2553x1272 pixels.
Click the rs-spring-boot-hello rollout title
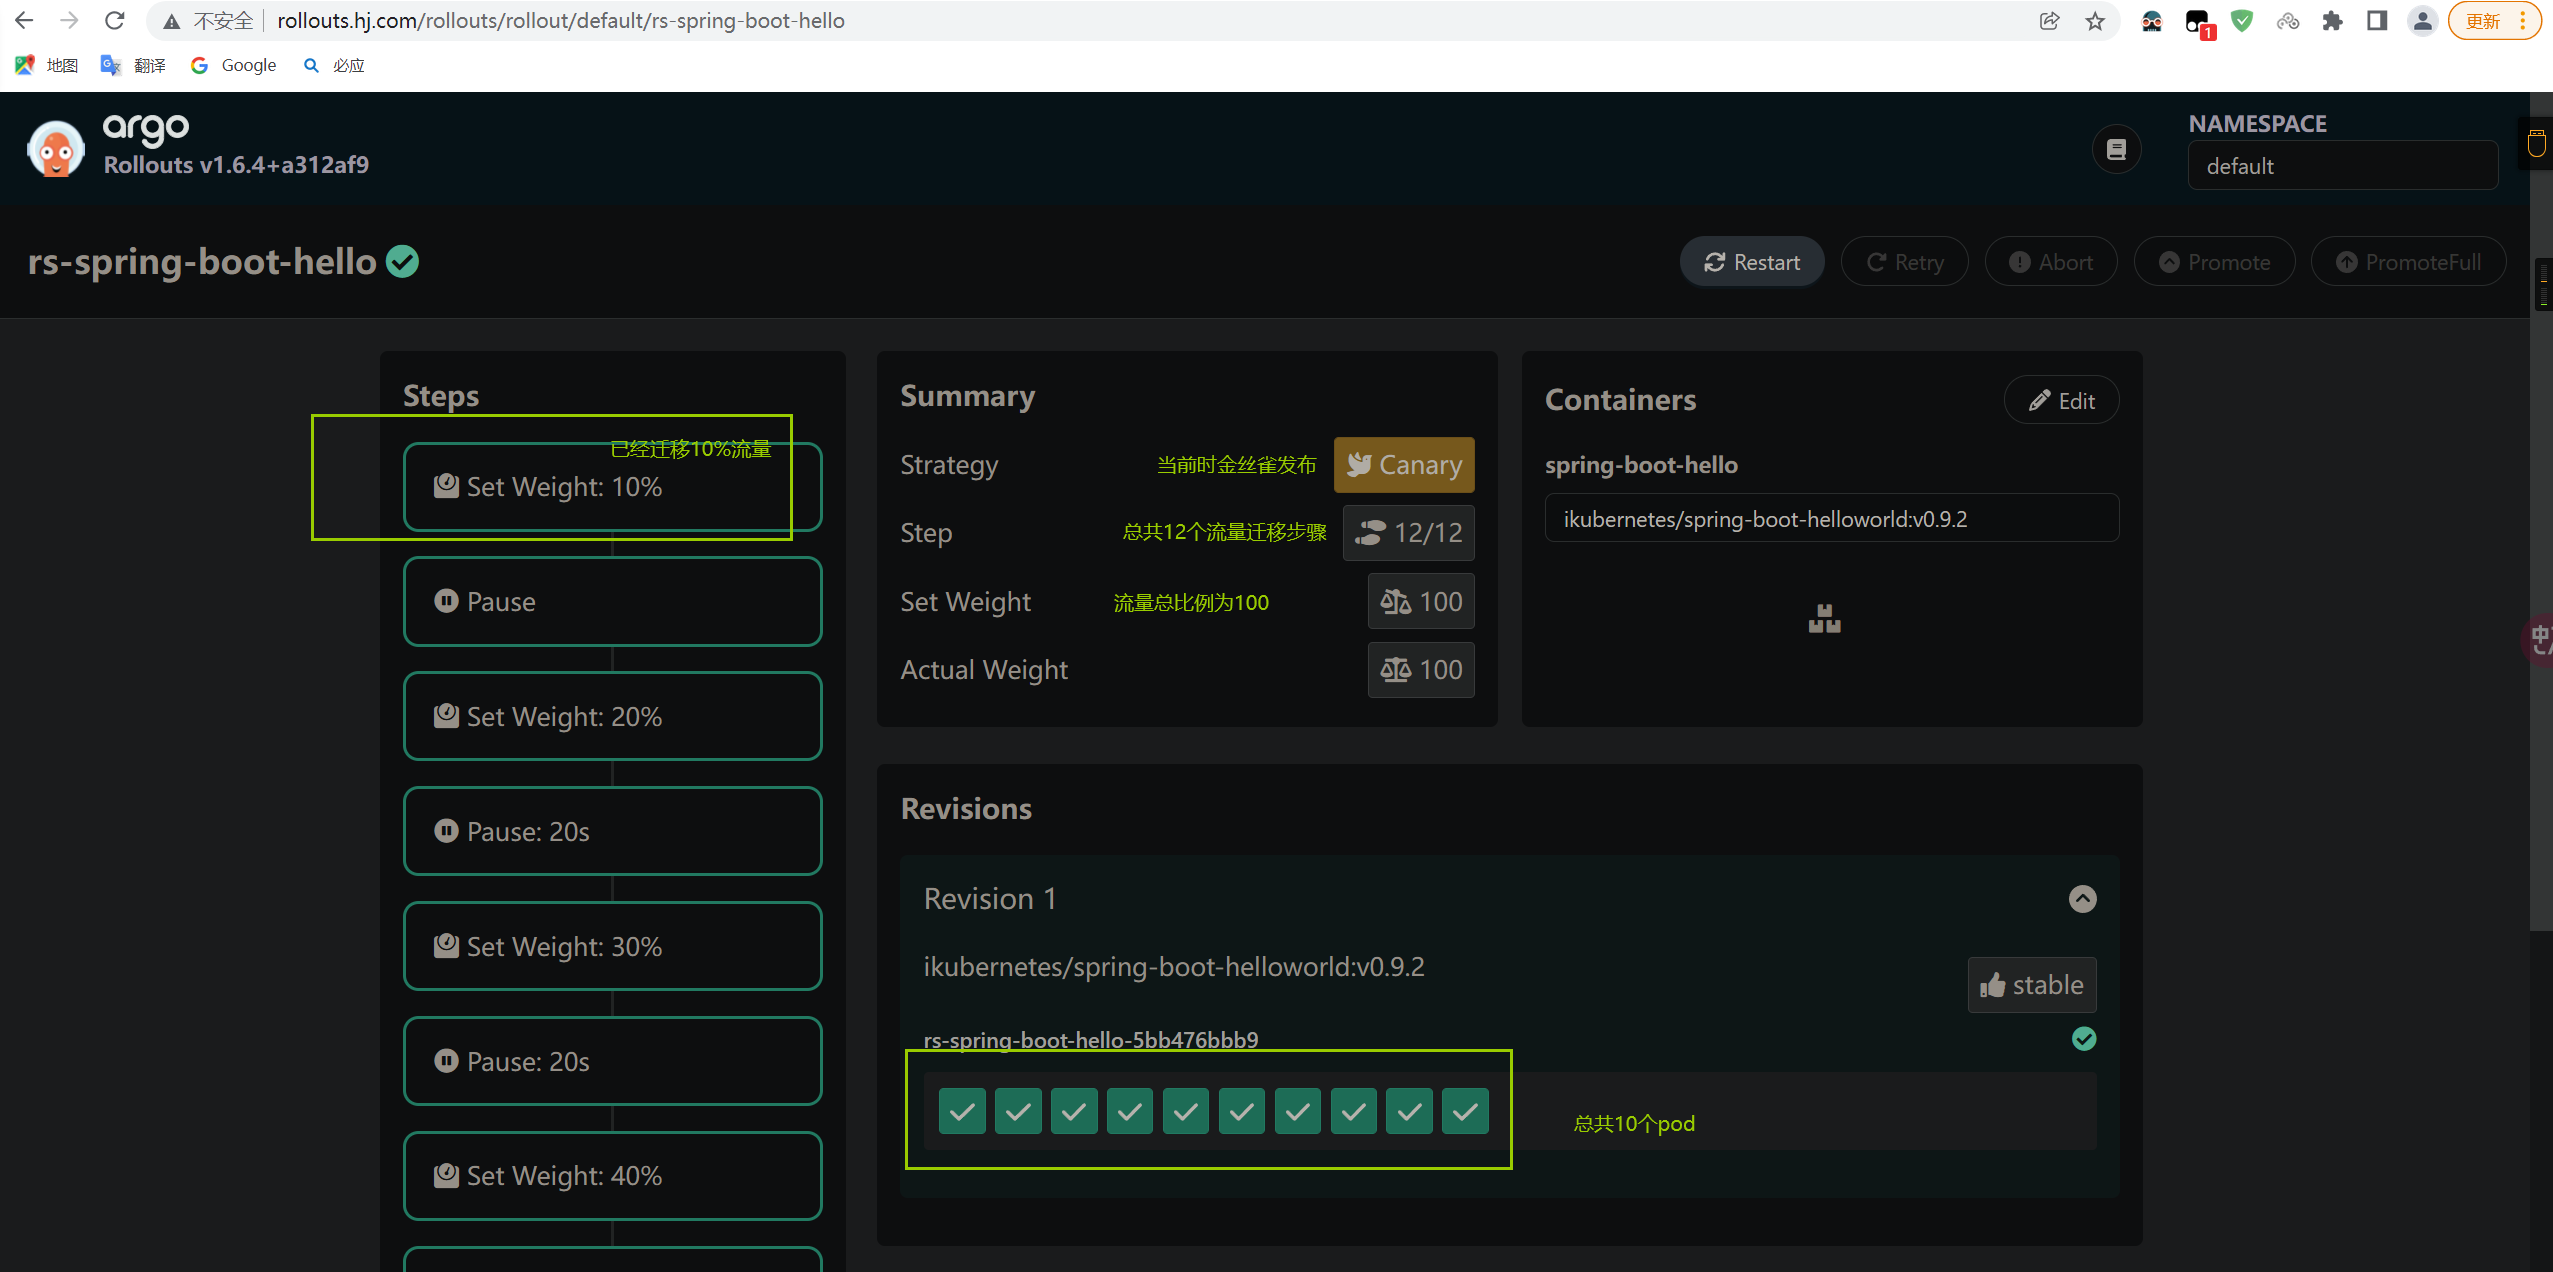coord(202,262)
